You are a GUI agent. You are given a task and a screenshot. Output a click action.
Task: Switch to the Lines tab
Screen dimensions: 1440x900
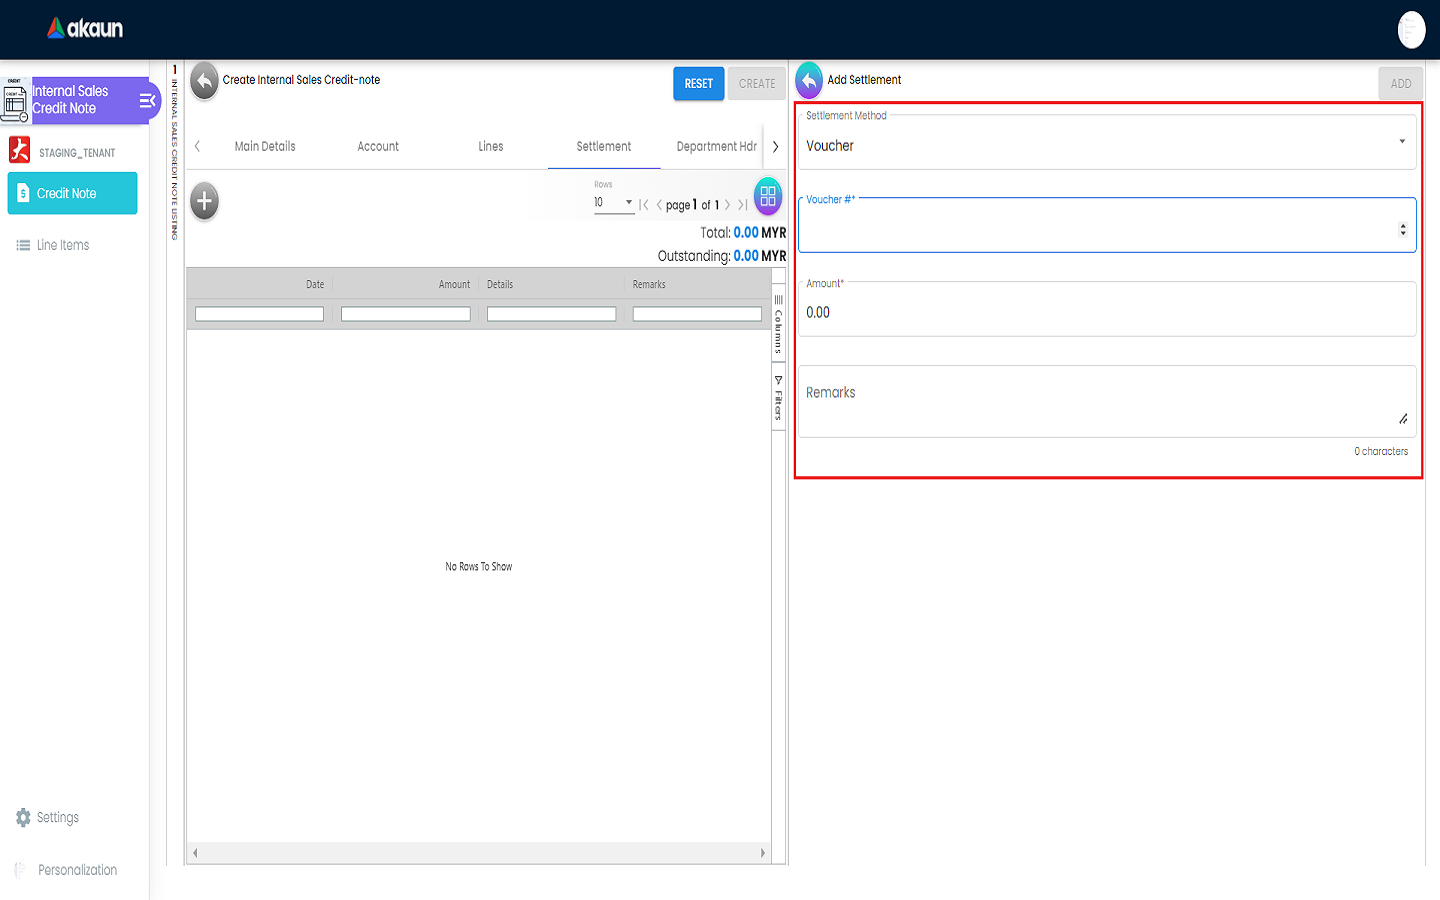pos(490,146)
